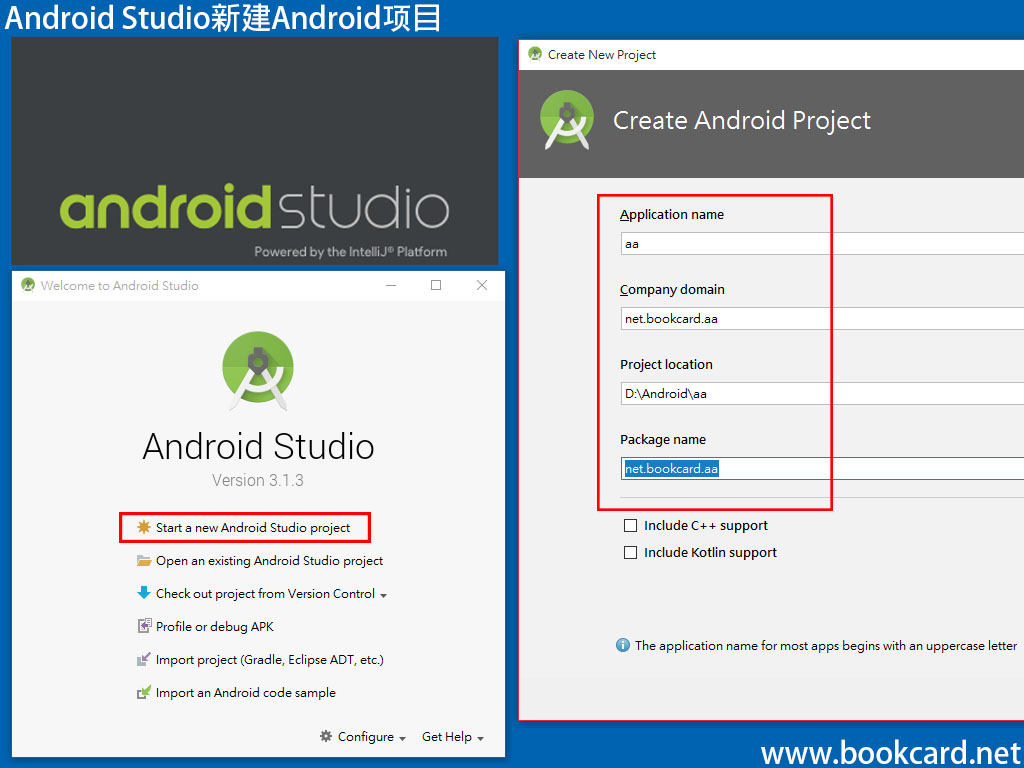Select the highlighted Package name field

(724, 468)
